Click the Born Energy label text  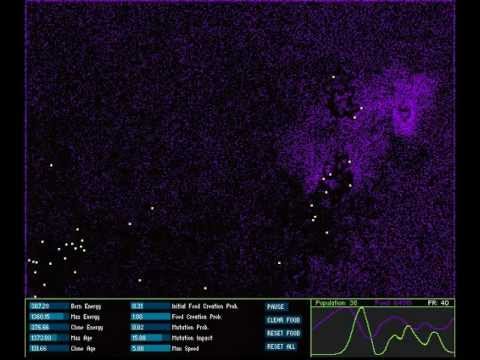86,306
